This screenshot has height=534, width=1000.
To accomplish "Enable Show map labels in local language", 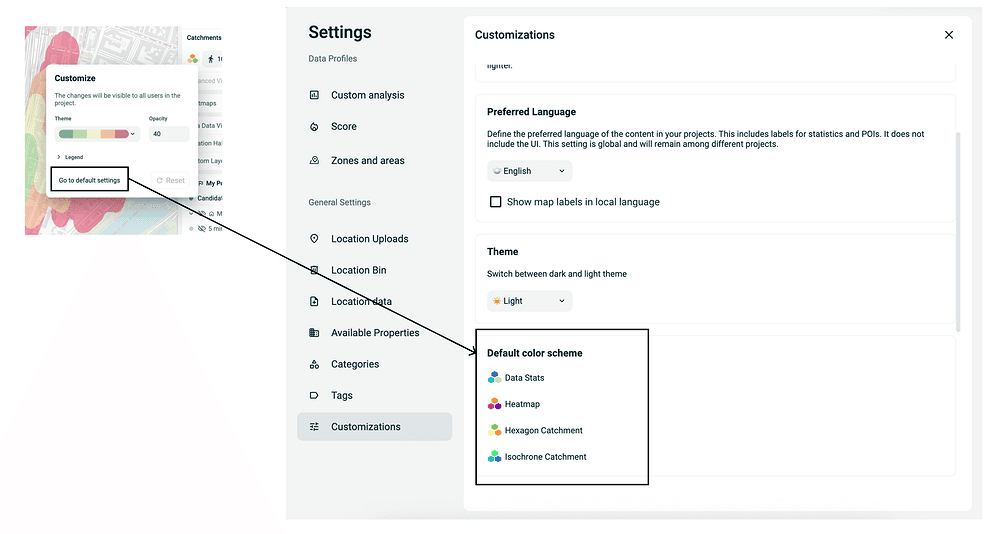I will [495, 202].
